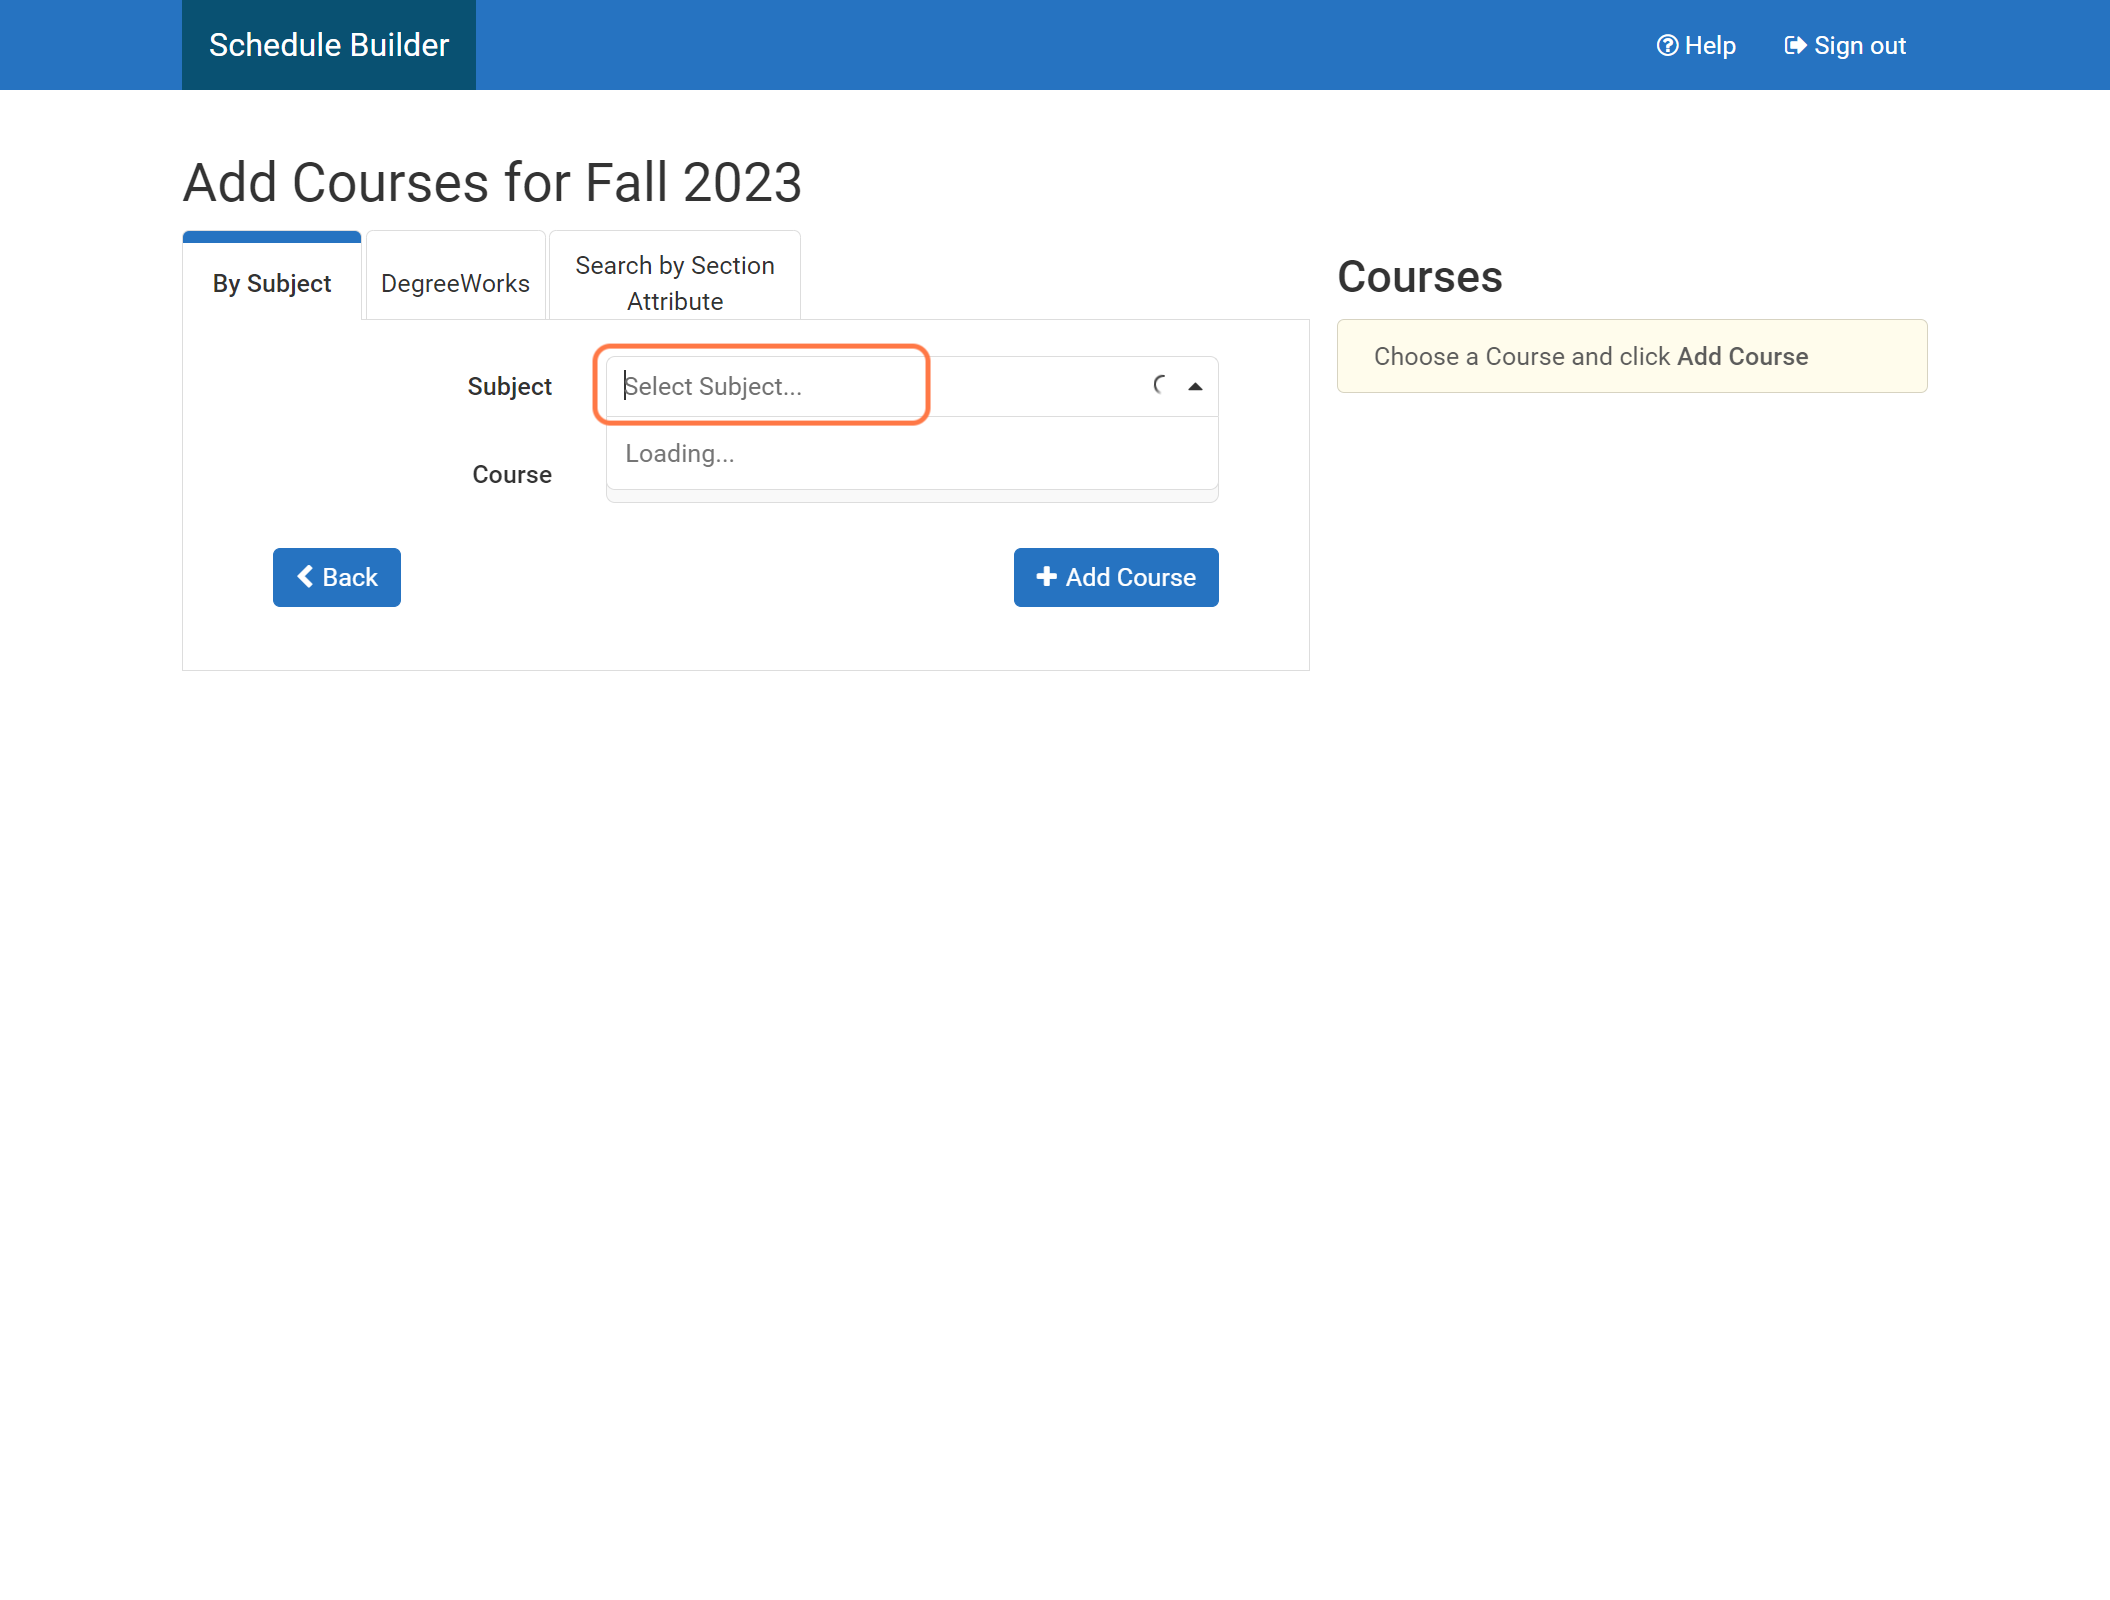Click the 'Choose a Course' notice
This screenshot has height=1600, width=2110.
point(1632,356)
